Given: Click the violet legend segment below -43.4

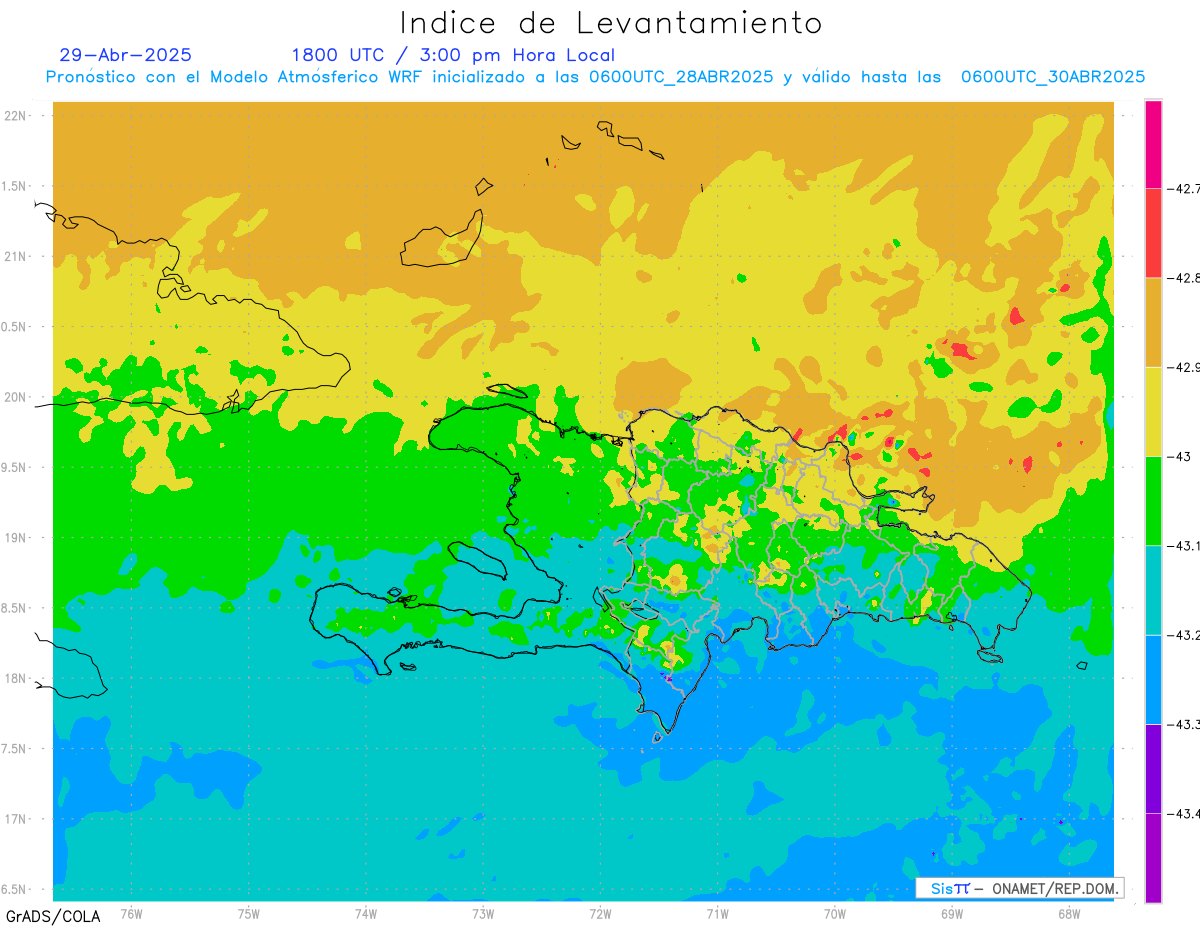Looking at the screenshot, I should 1153,857.
